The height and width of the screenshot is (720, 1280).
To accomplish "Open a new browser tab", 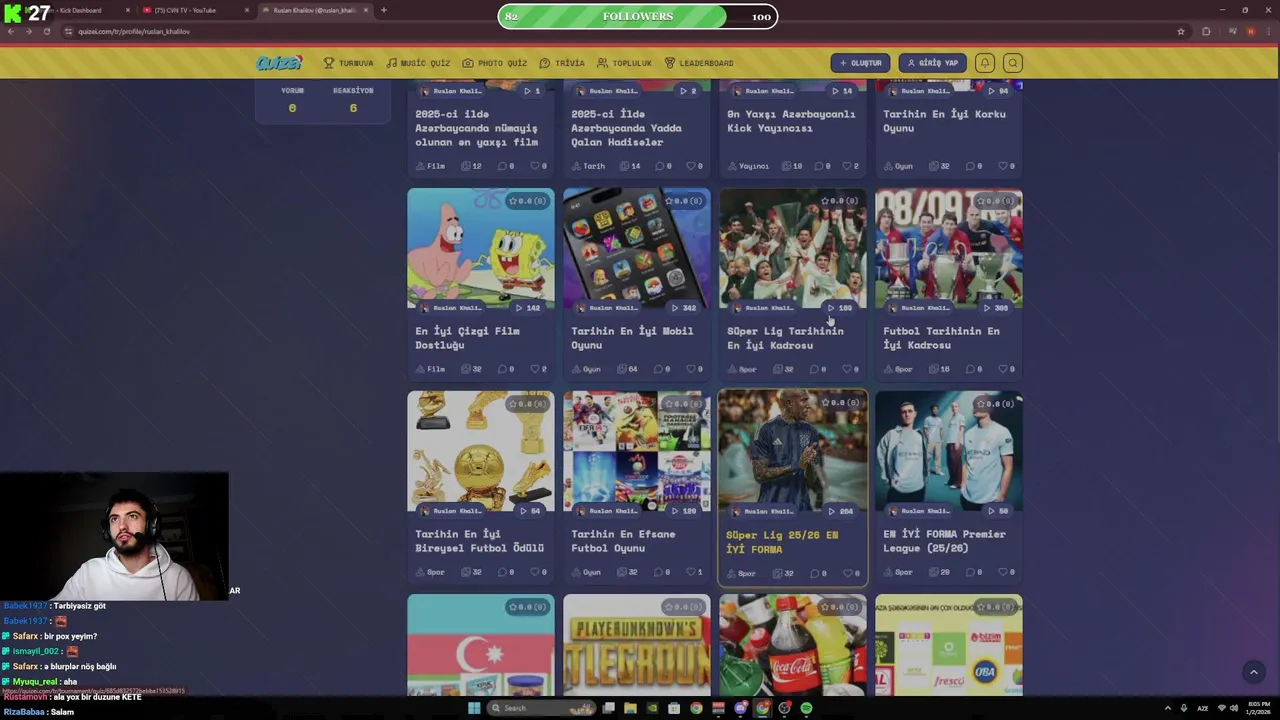I will point(384,10).
